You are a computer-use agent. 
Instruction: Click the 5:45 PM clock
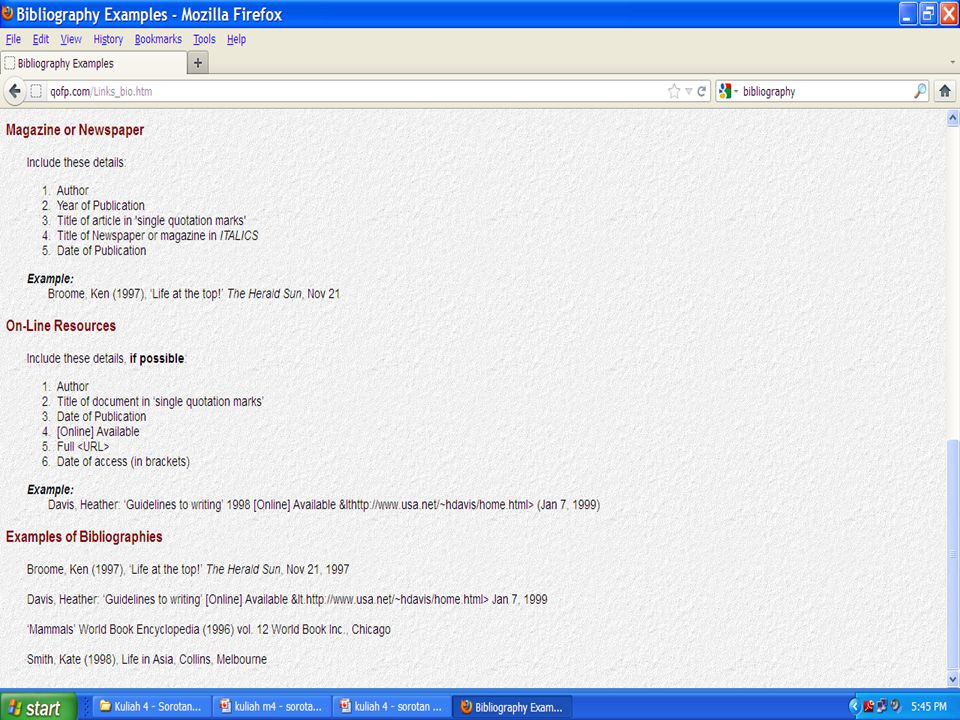tap(928, 707)
